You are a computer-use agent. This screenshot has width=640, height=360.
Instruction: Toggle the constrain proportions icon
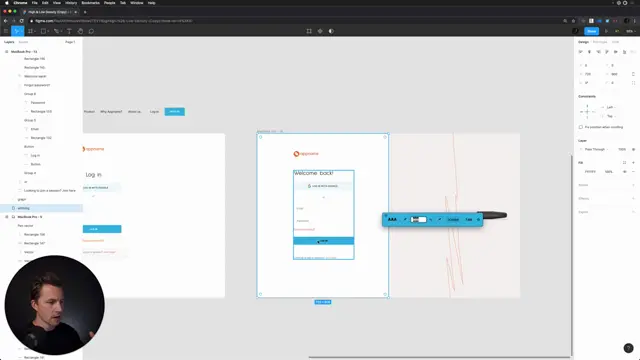point(633,74)
